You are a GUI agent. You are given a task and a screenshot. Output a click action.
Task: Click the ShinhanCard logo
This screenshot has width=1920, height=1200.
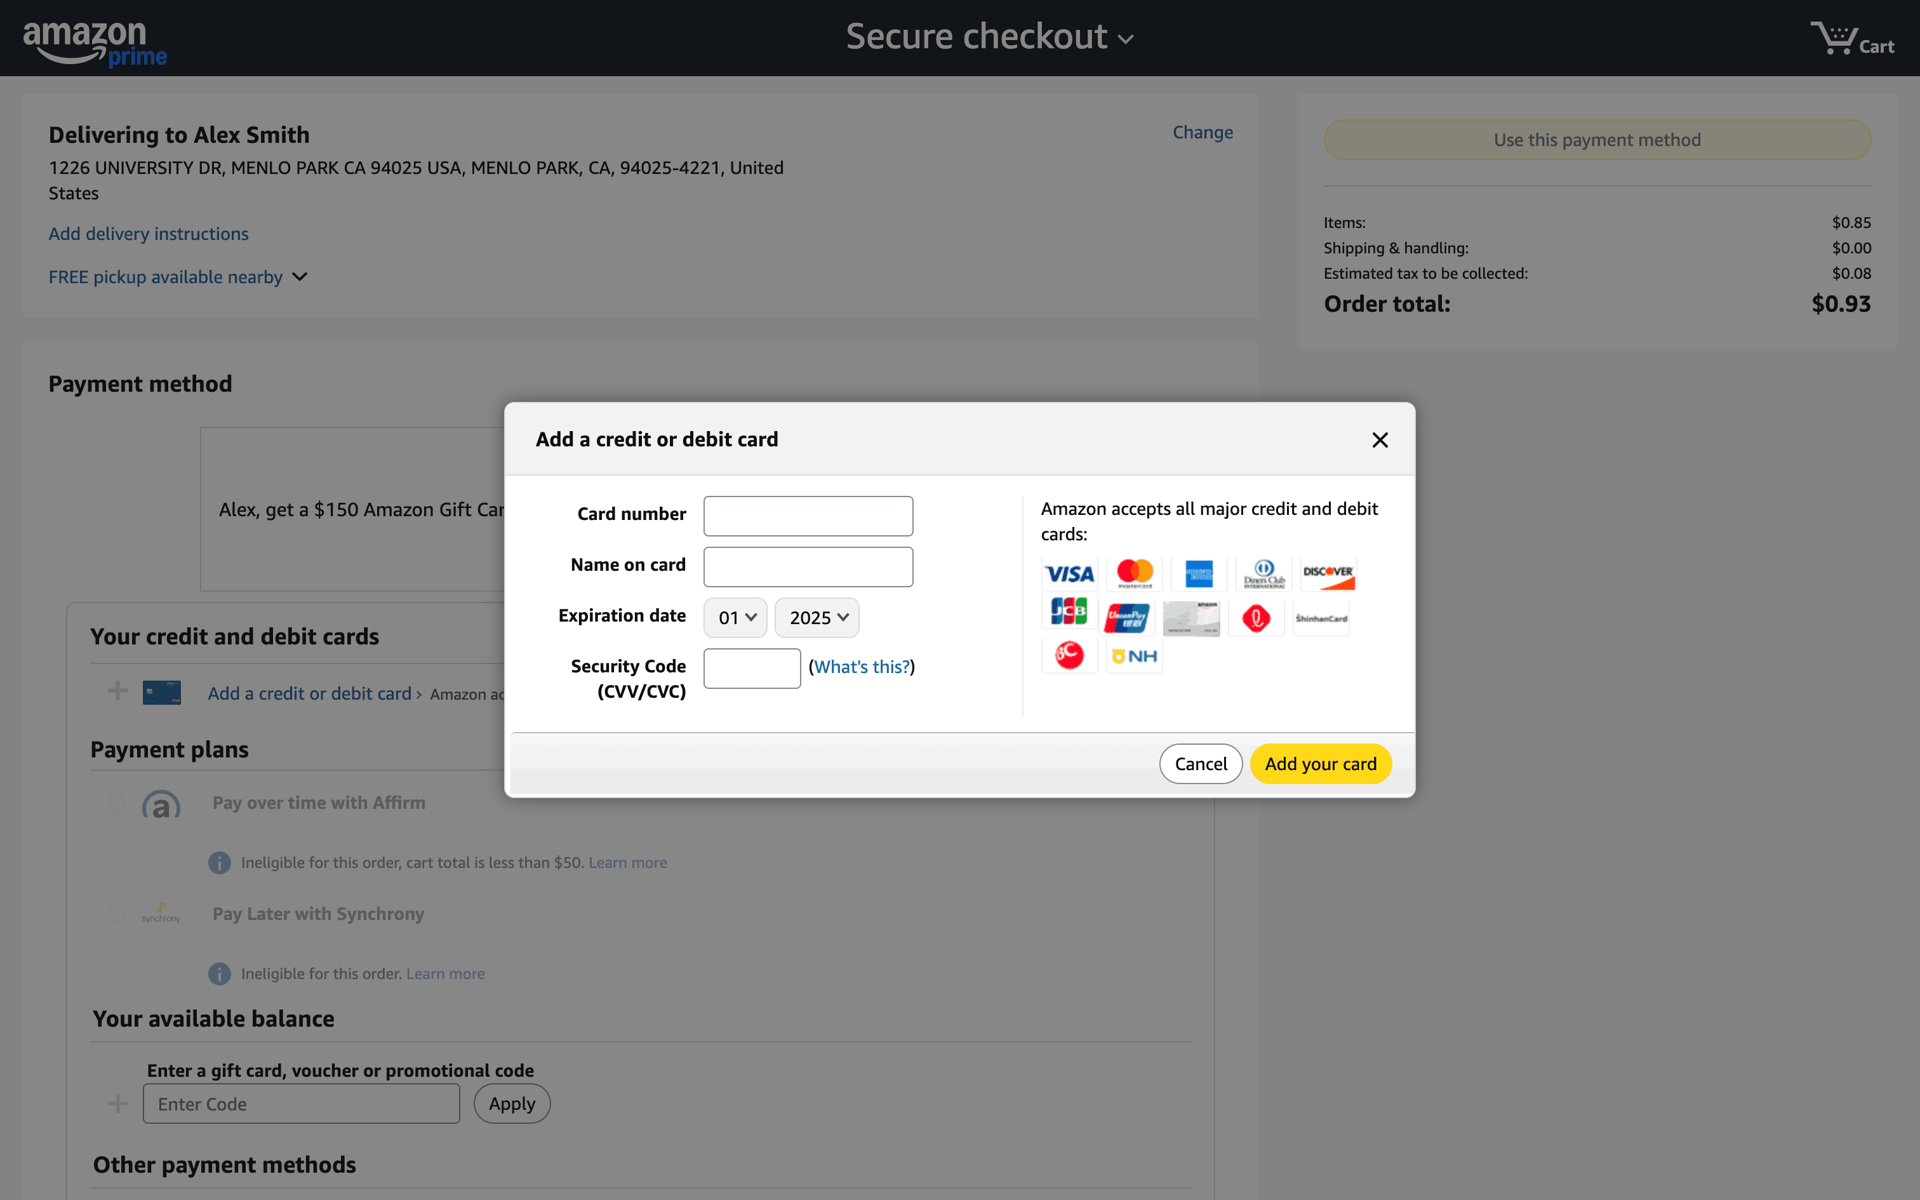1321,619
